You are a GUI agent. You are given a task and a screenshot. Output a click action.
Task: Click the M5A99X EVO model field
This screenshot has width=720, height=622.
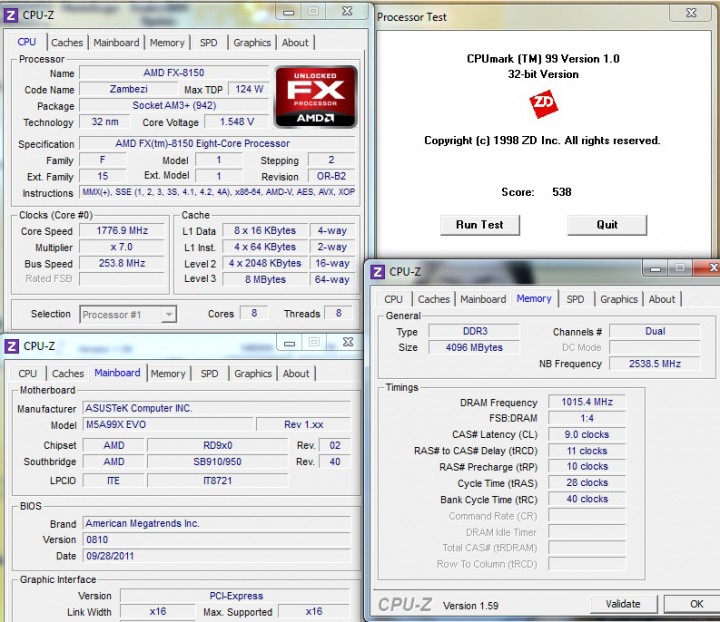(x=168, y=425)
